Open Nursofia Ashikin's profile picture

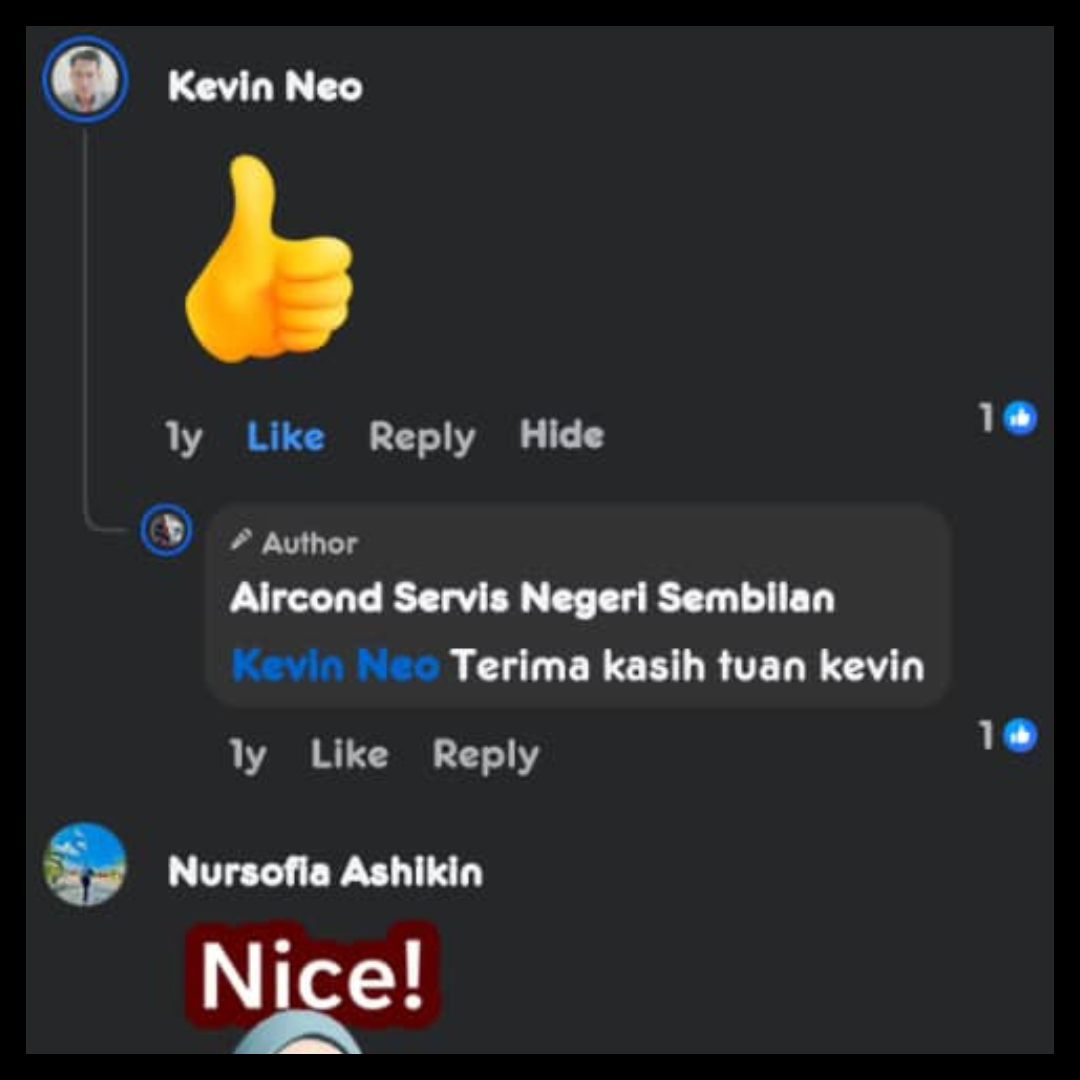[x=85, y=864]
